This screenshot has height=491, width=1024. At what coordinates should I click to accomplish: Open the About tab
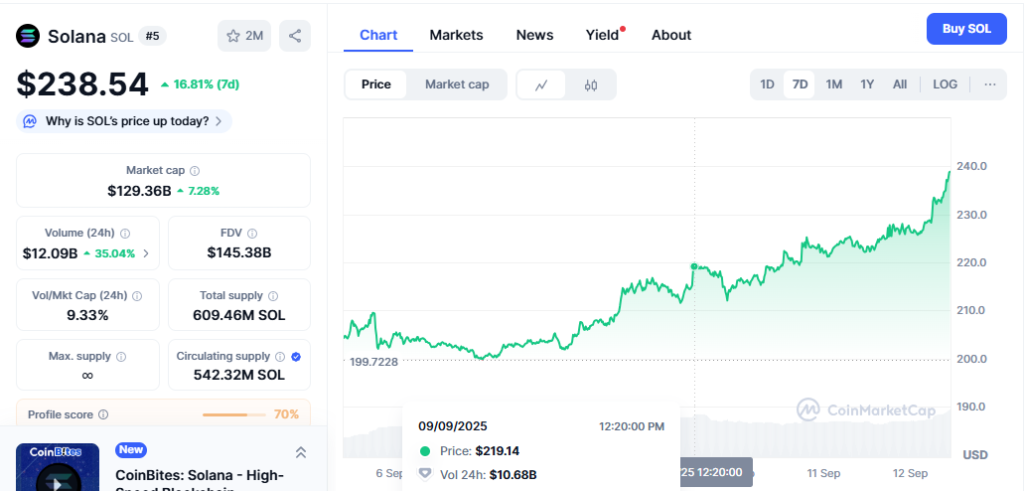(x=671, y=35)
